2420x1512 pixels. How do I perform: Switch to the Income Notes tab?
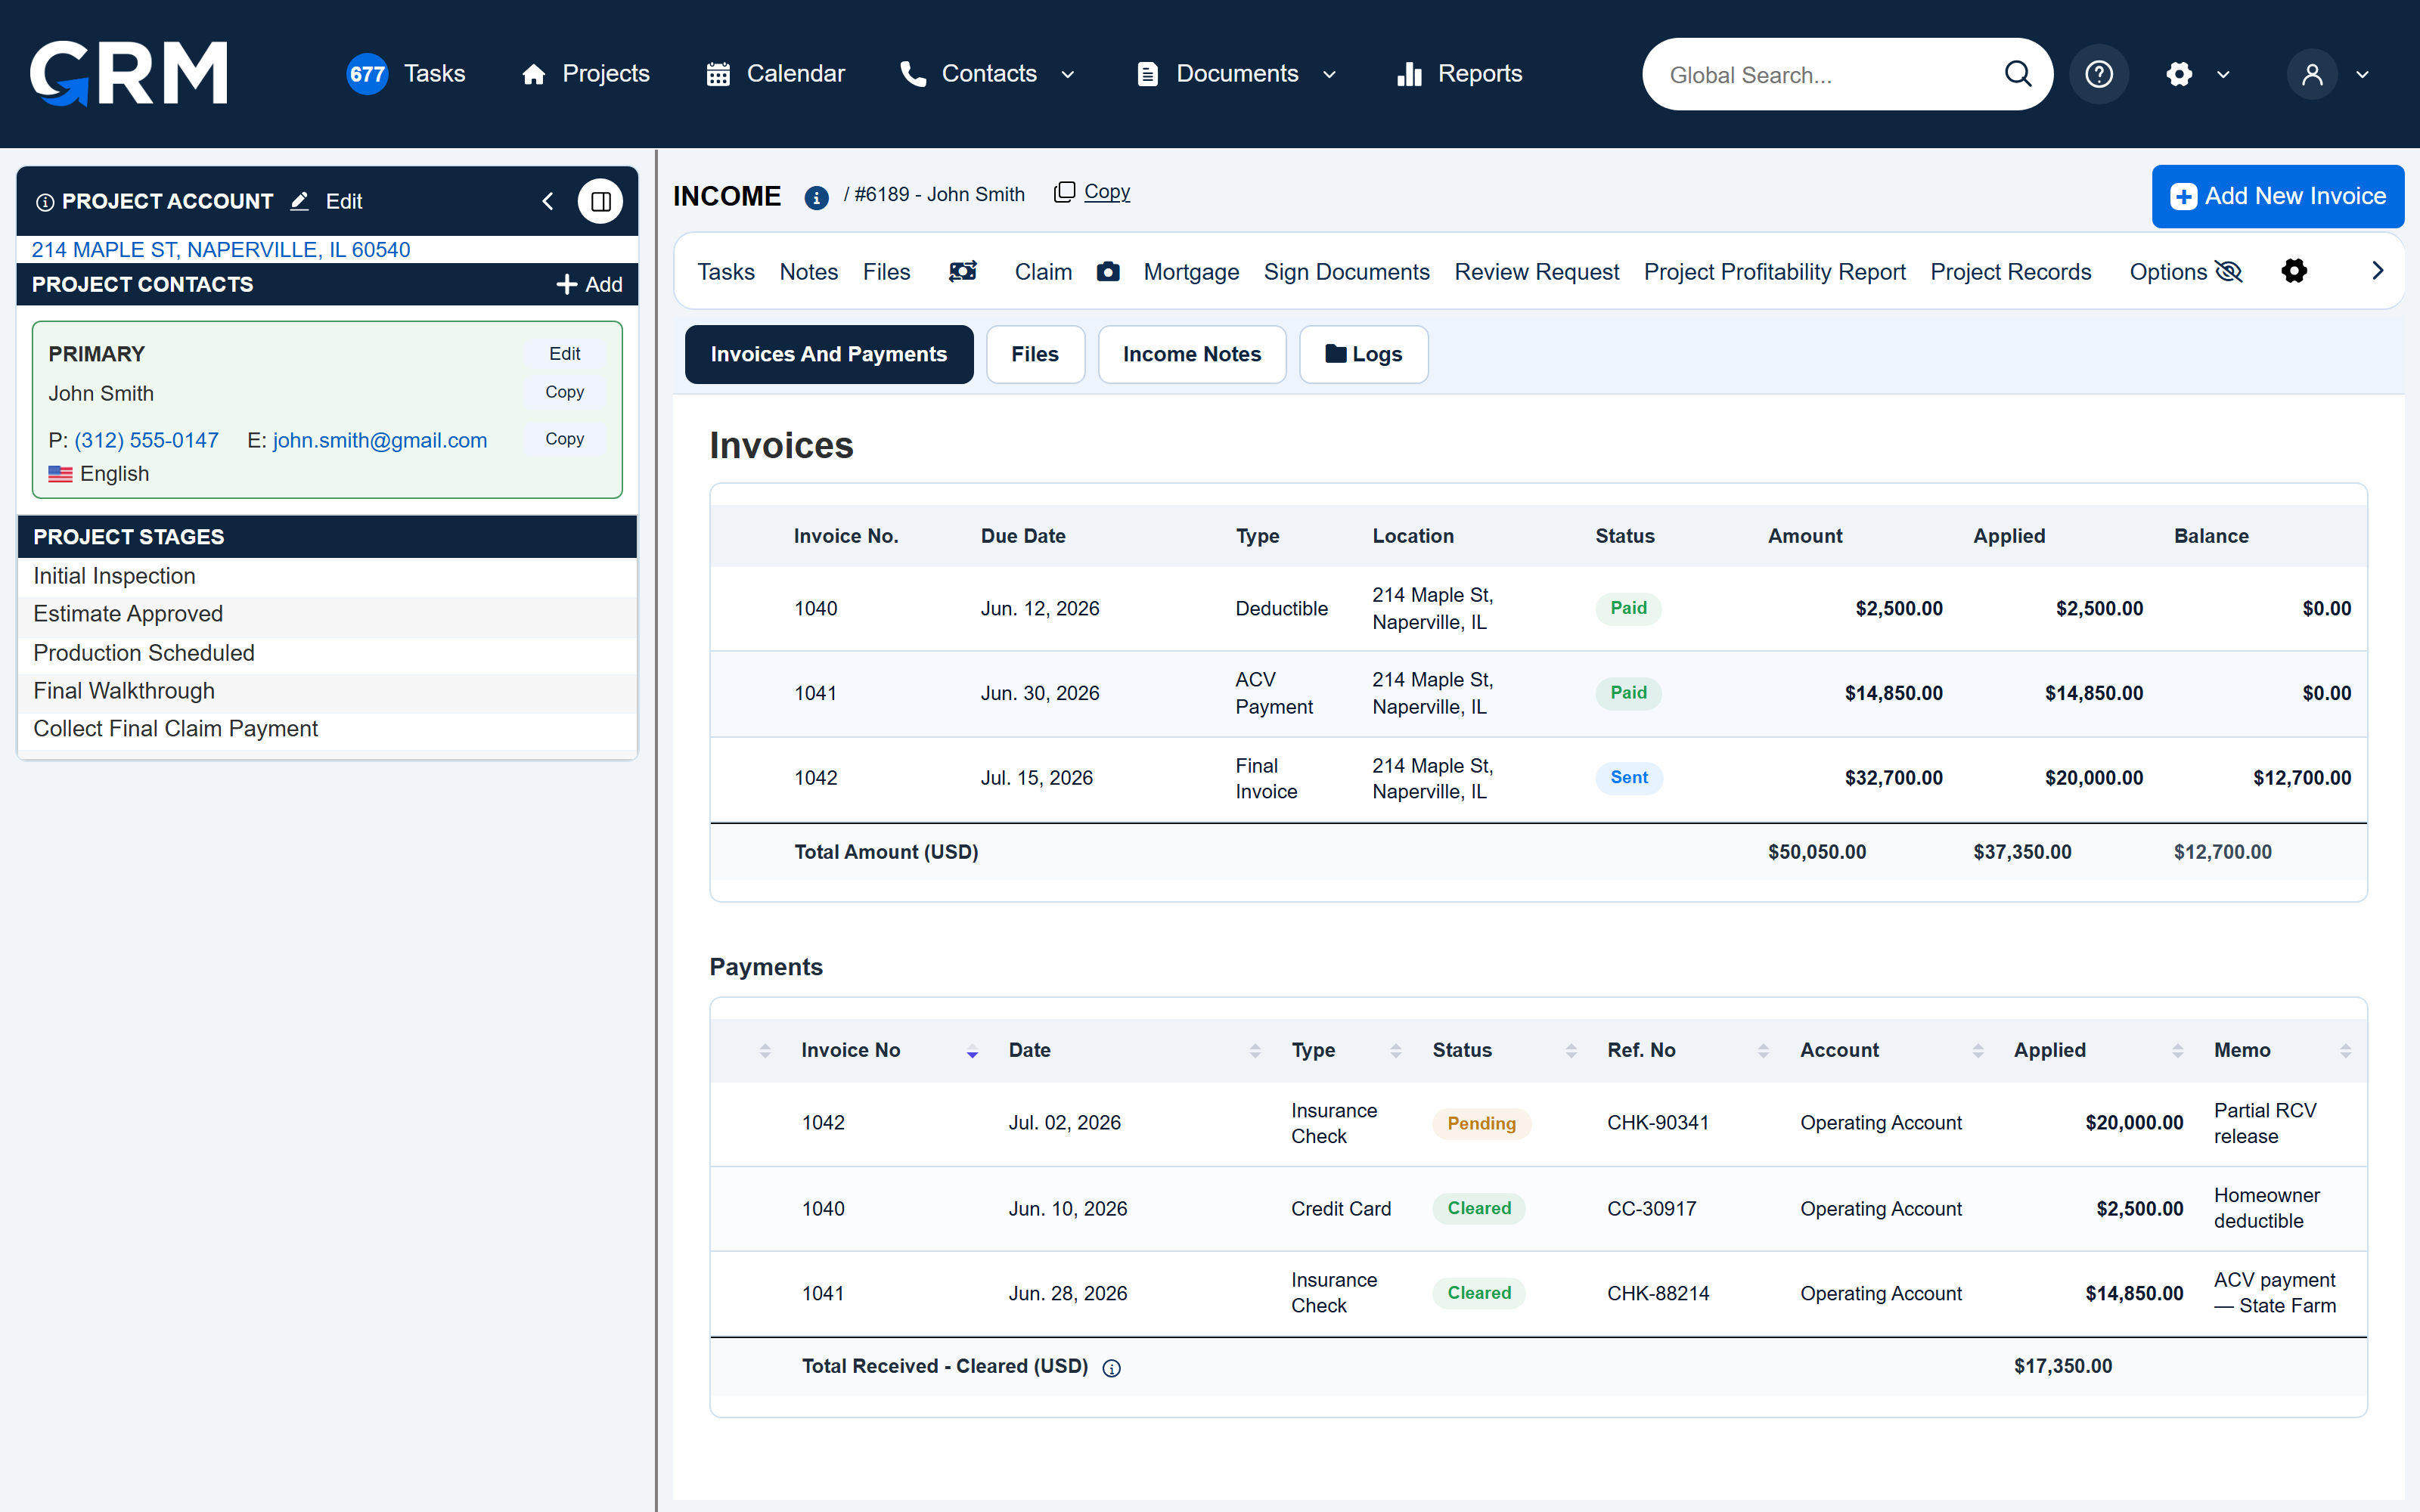[1191, 354]
